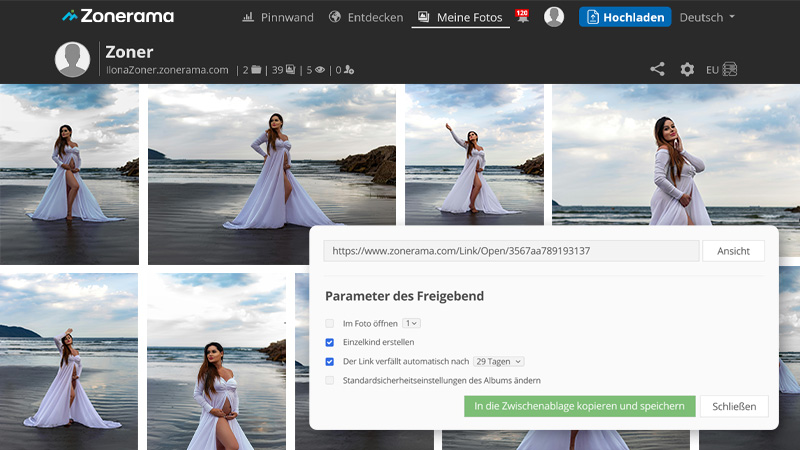Open the Deutsch language dropdown
The image size is (800, 450).
(x=707, y=17)
